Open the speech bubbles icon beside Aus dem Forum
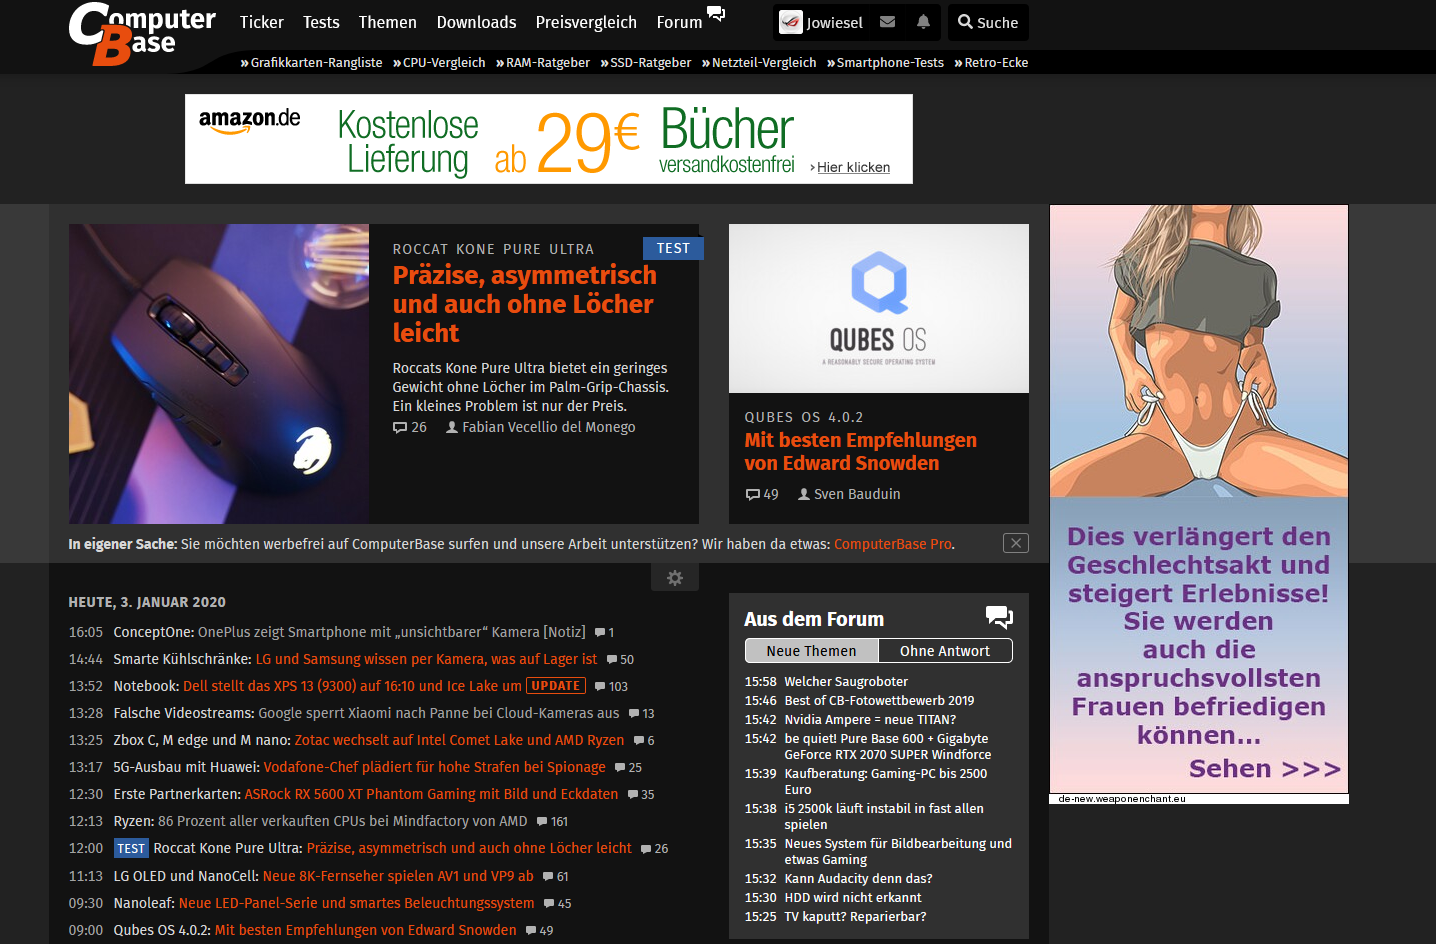The width and height of the screenshot is (1436, 944). 999,617
